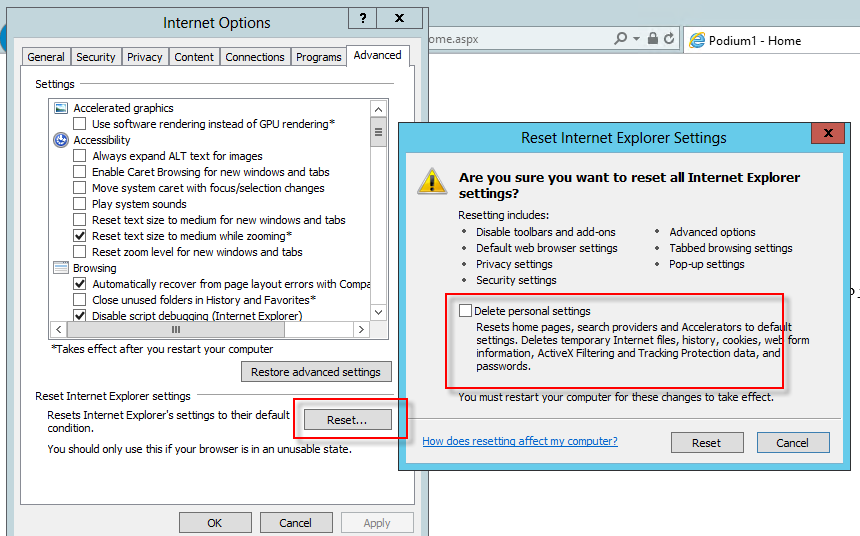Check Reset zoom level for new windows
This screenshot has width=860, height=536.
[80, 252]
